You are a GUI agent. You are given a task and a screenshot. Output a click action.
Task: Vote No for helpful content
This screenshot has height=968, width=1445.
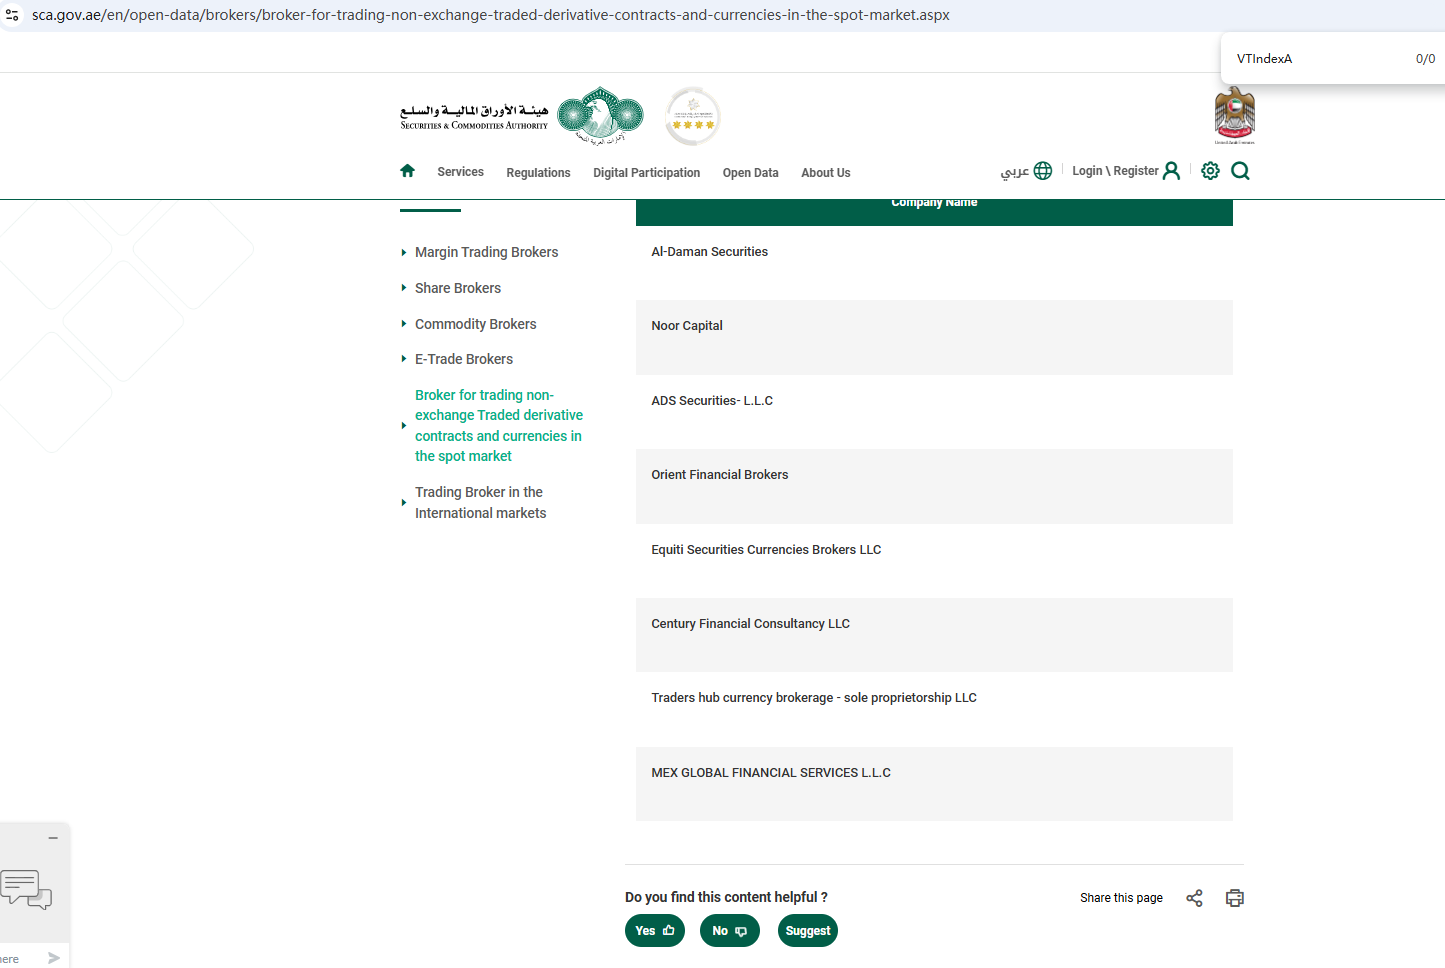(x=730, y=931)
